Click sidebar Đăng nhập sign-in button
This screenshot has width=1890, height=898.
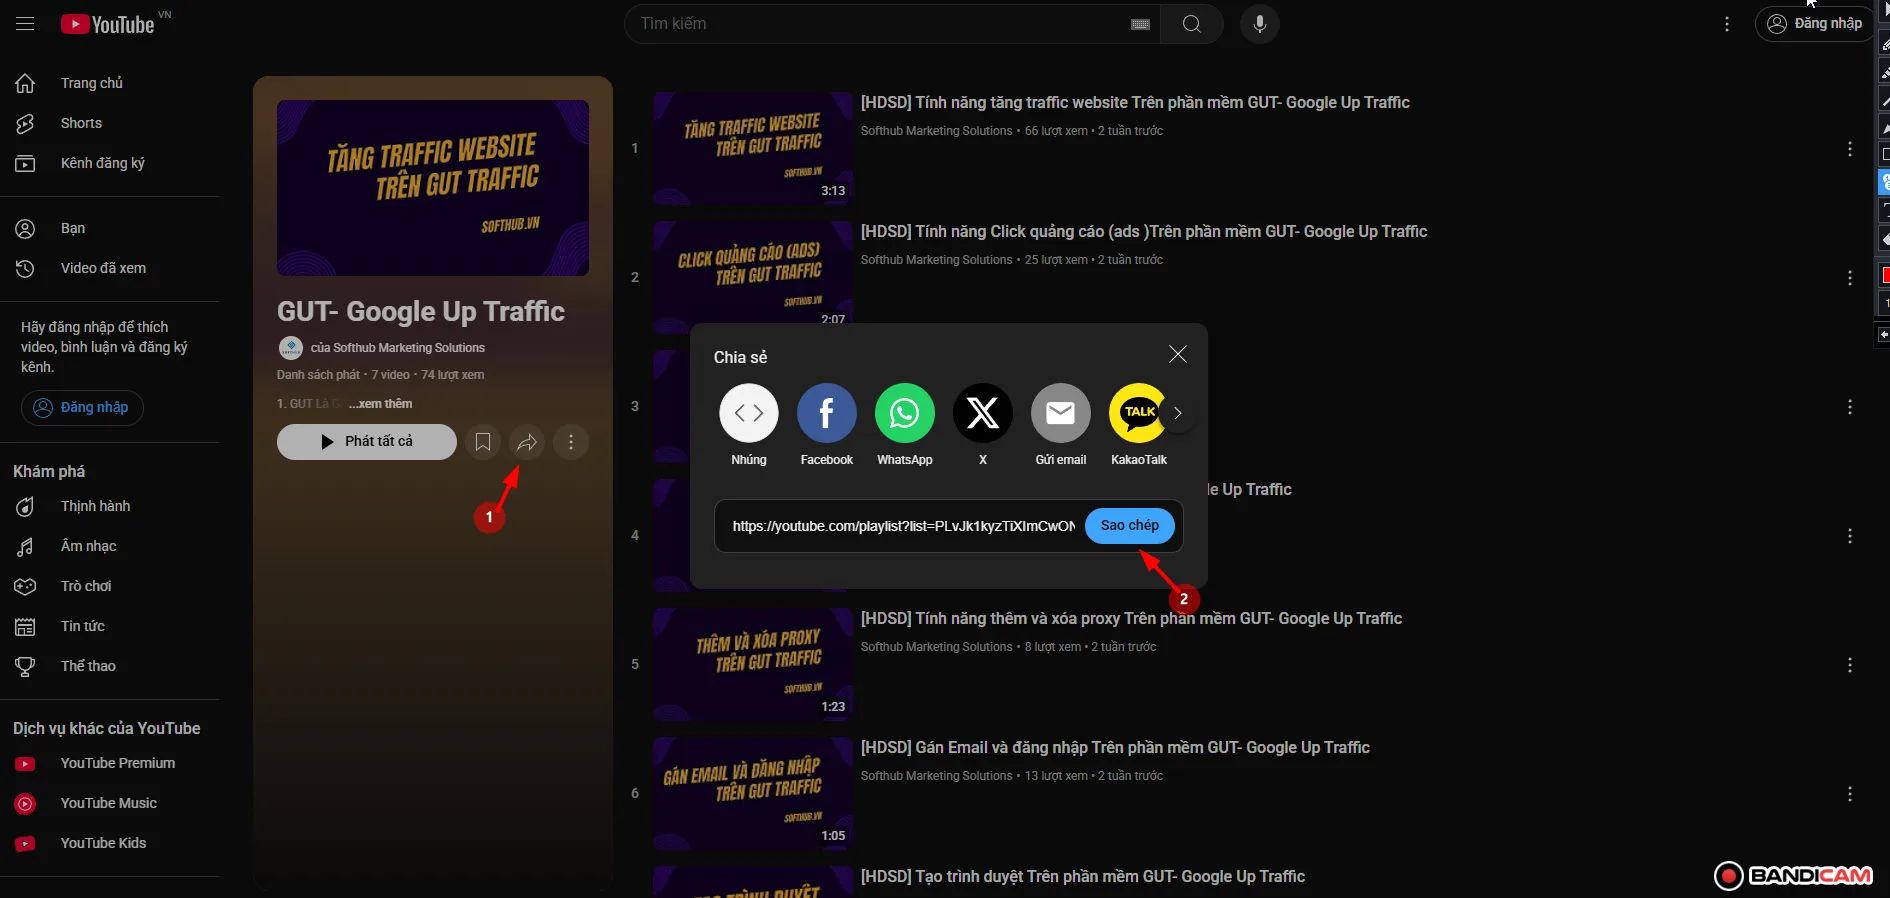82,407
